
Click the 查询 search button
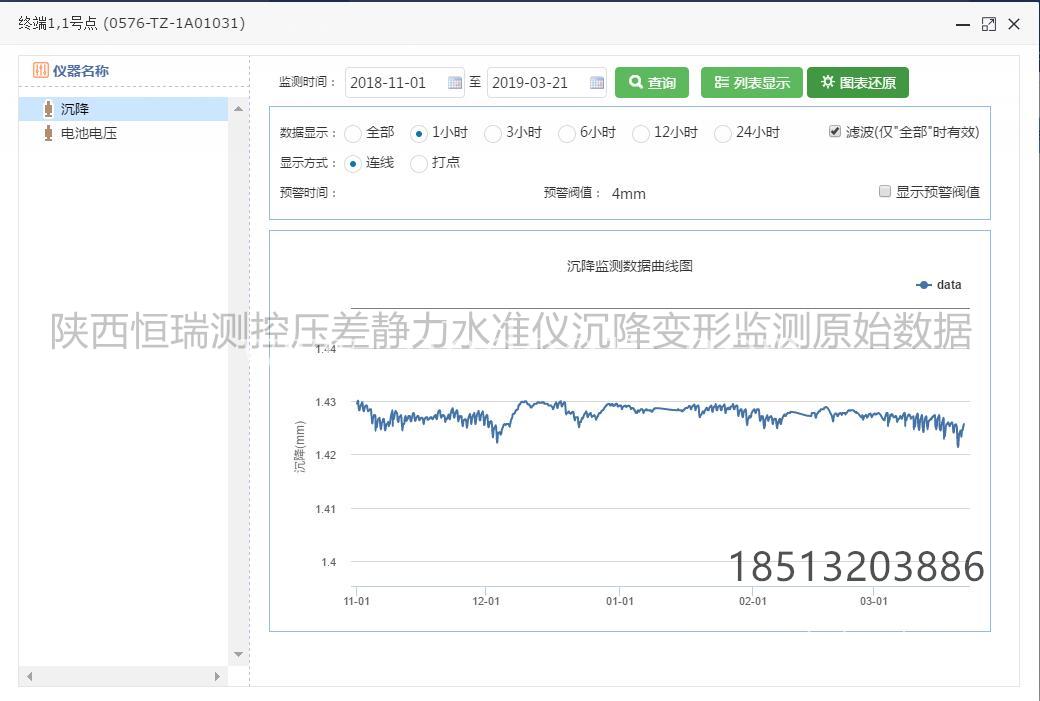point(652,83)
